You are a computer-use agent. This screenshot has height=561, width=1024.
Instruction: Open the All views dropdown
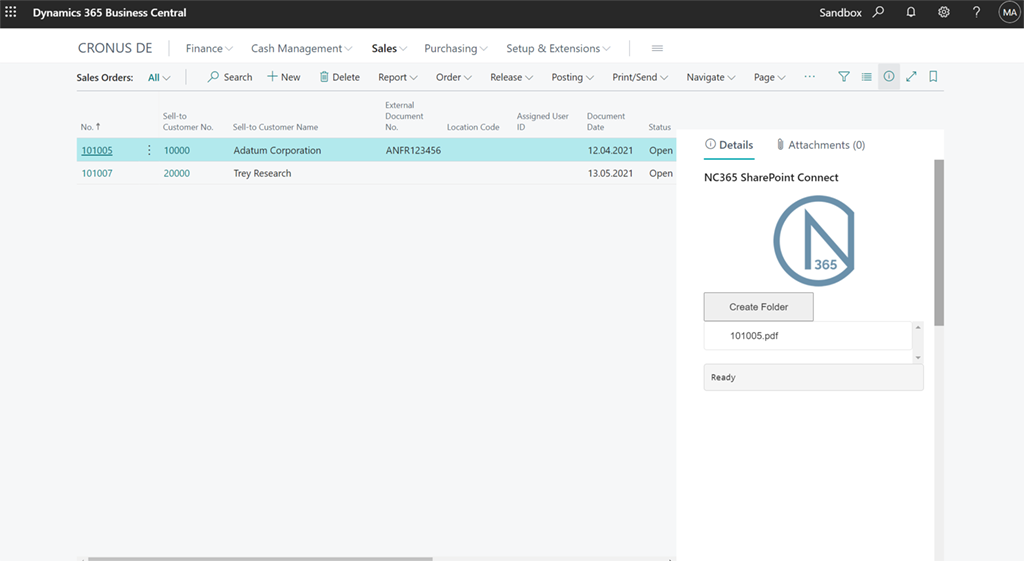click(x=159, y=77)
